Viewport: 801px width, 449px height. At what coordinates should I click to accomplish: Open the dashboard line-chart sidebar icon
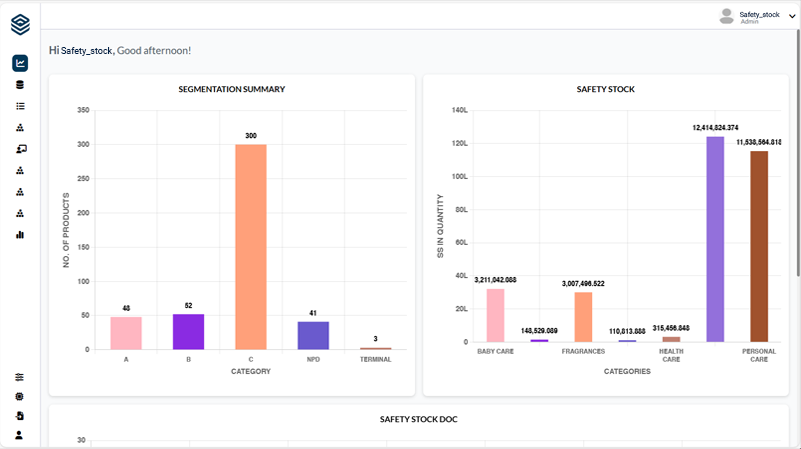click(x=20, y=63)
